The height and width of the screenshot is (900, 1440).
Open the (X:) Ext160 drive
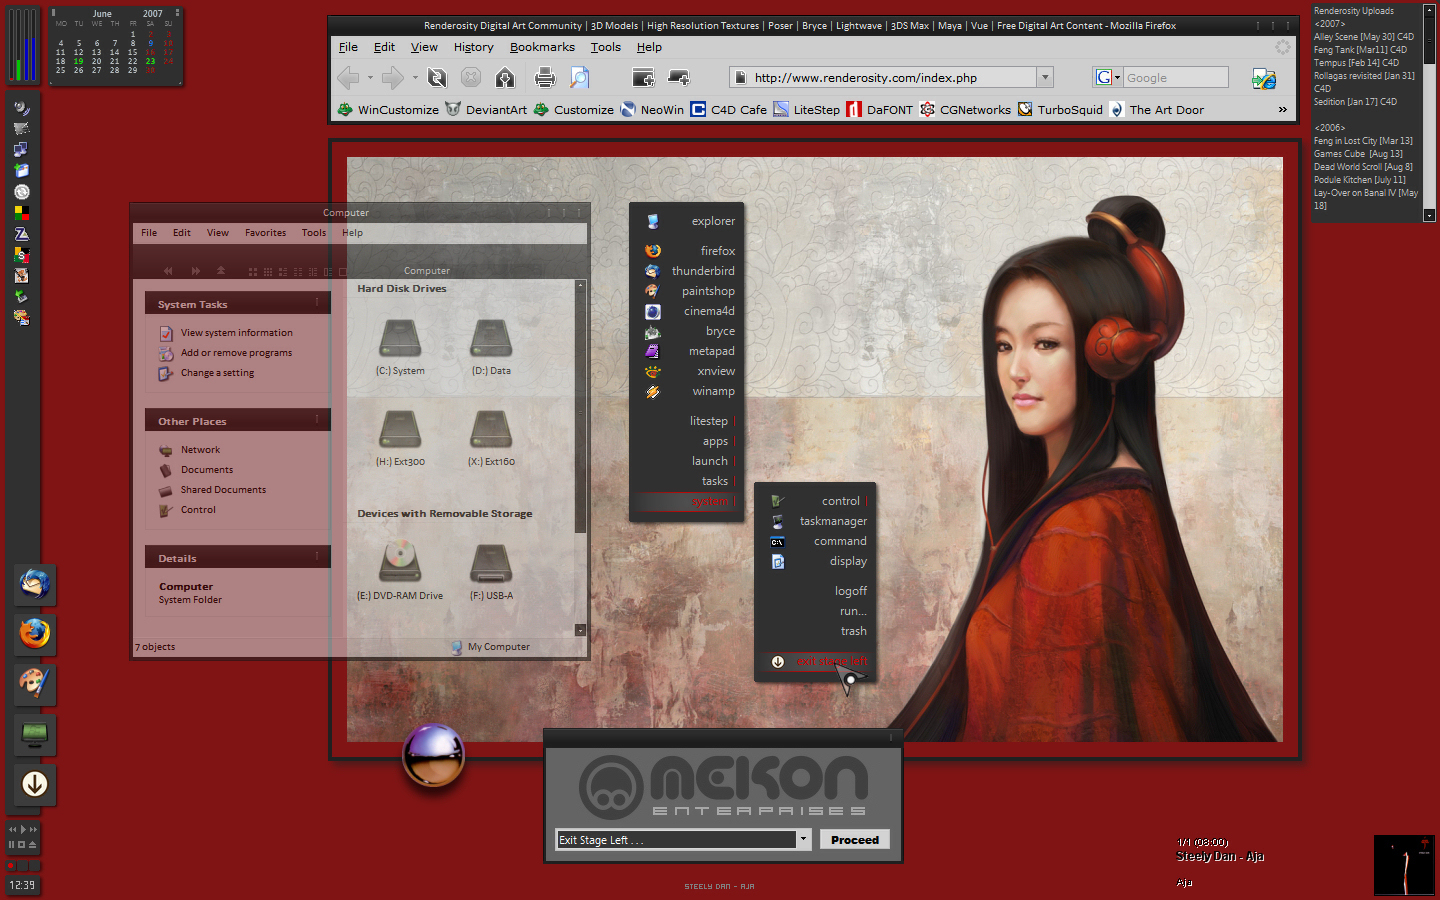491,438
